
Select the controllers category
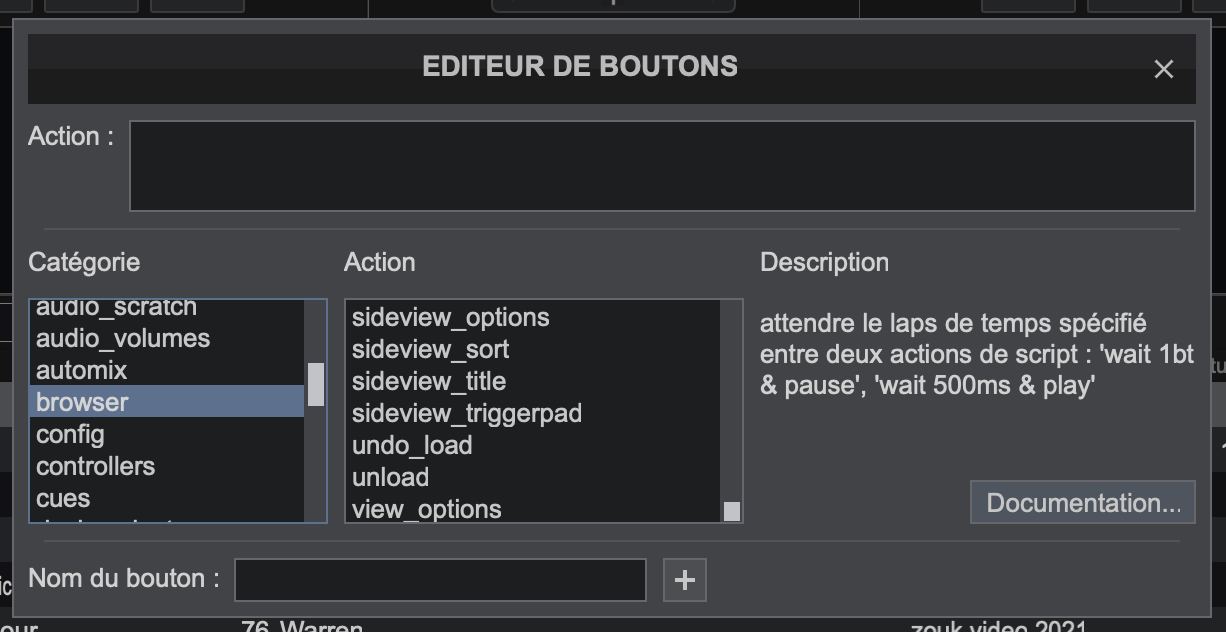[x=95, y=466]
